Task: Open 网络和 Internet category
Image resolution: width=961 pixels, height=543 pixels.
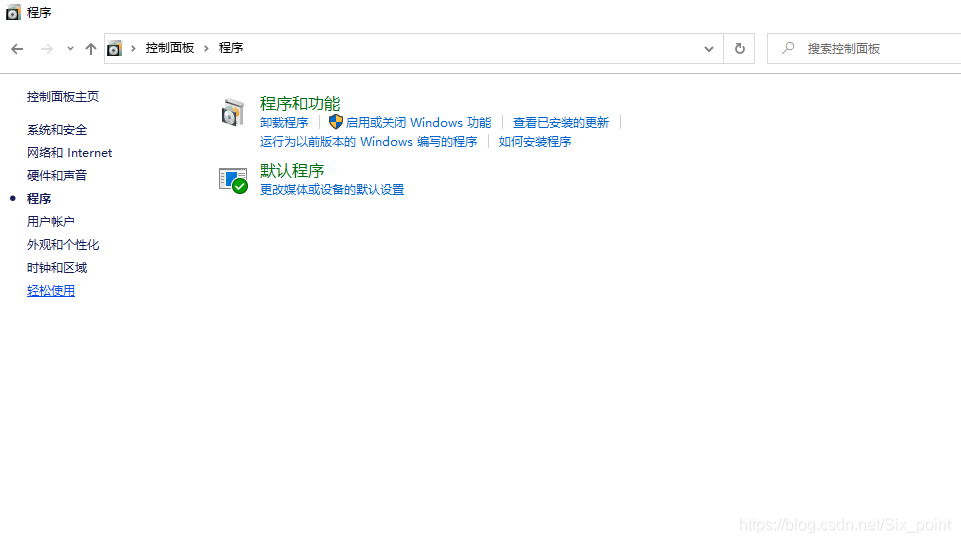Action: (69, 153)
